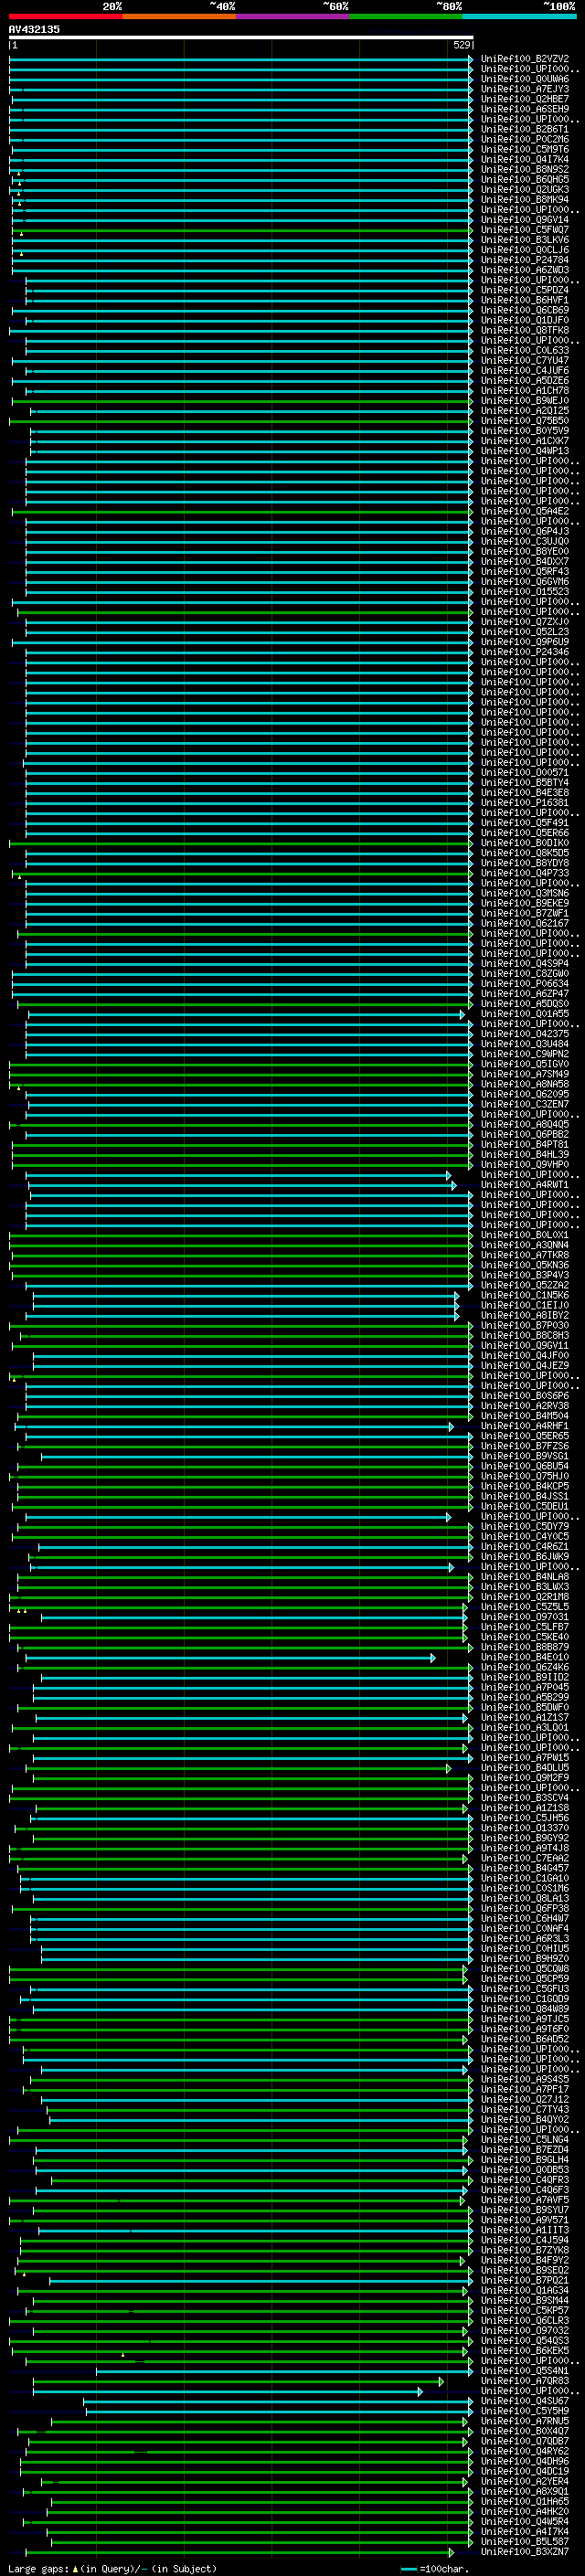Select the UniRef100_C5M9T6 label
585x2576 pixels.
(525, 149)
